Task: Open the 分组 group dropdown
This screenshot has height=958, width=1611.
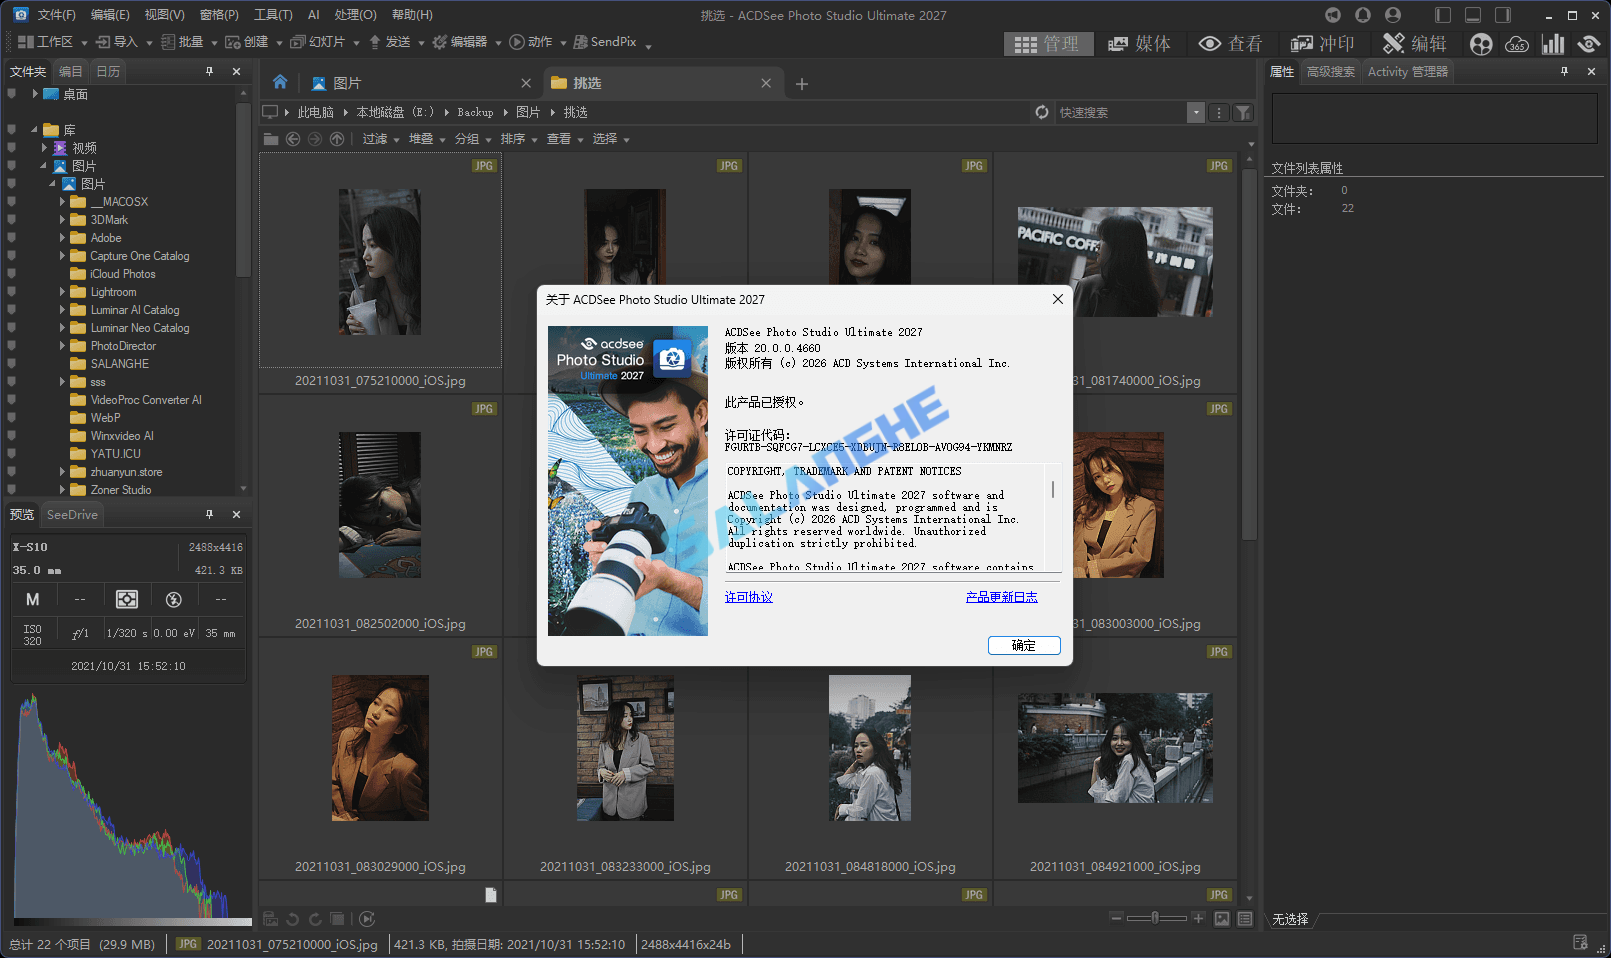Action: [473, 139]
